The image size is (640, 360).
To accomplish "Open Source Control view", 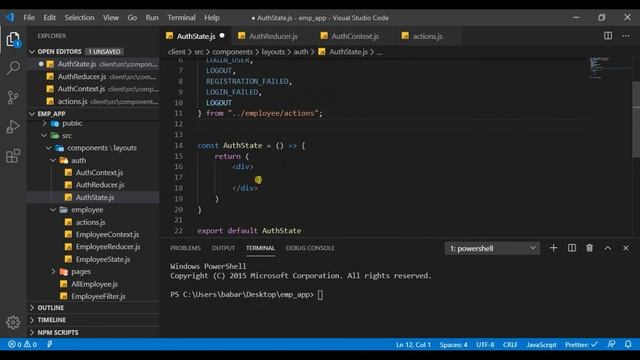I will pos(13,97).
